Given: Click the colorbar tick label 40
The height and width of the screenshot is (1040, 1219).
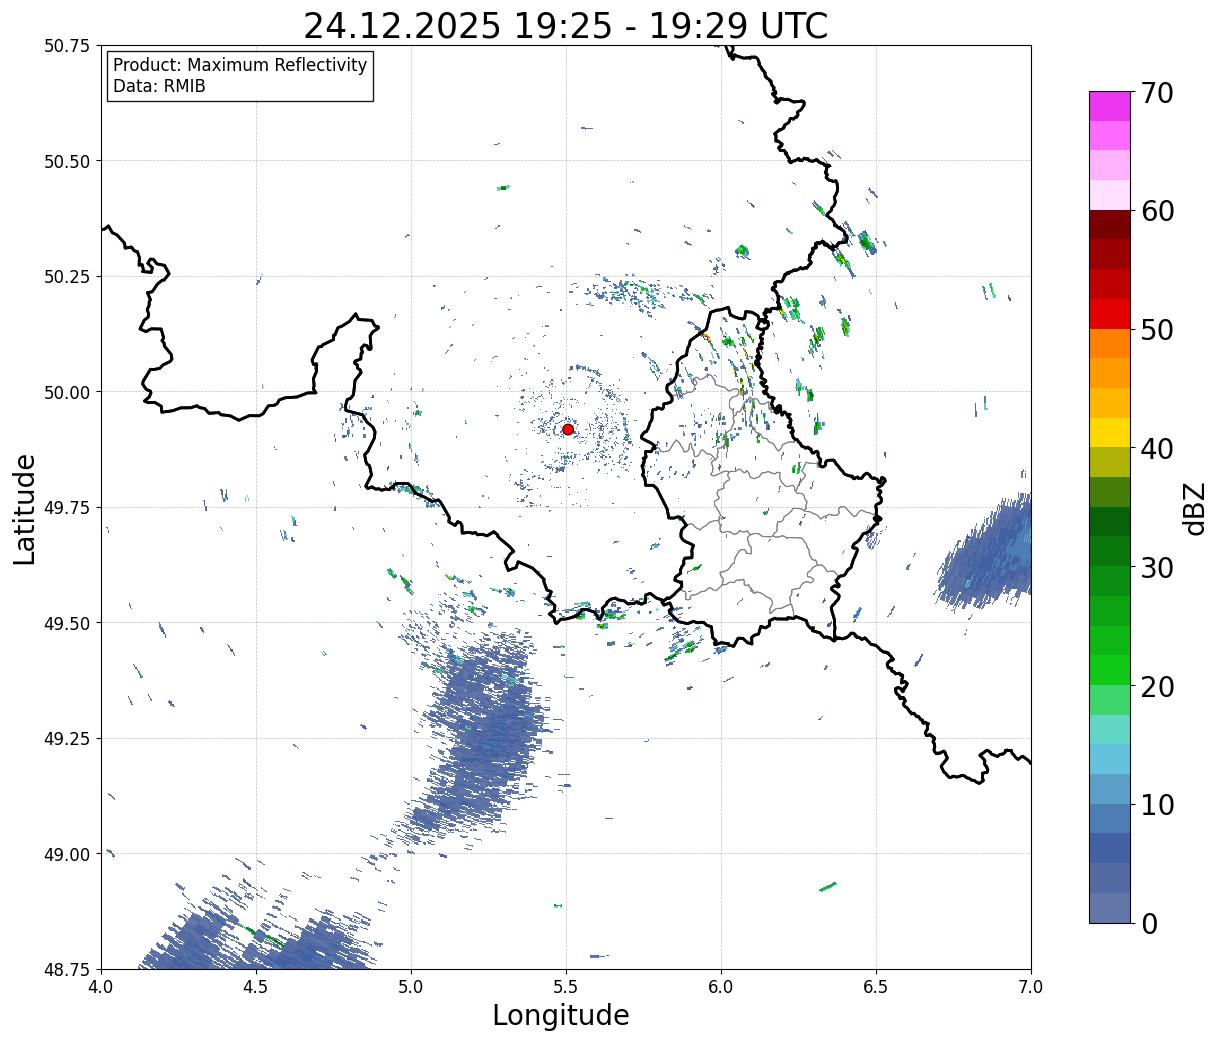Looking at the screenshot, I should point(1157,449).
